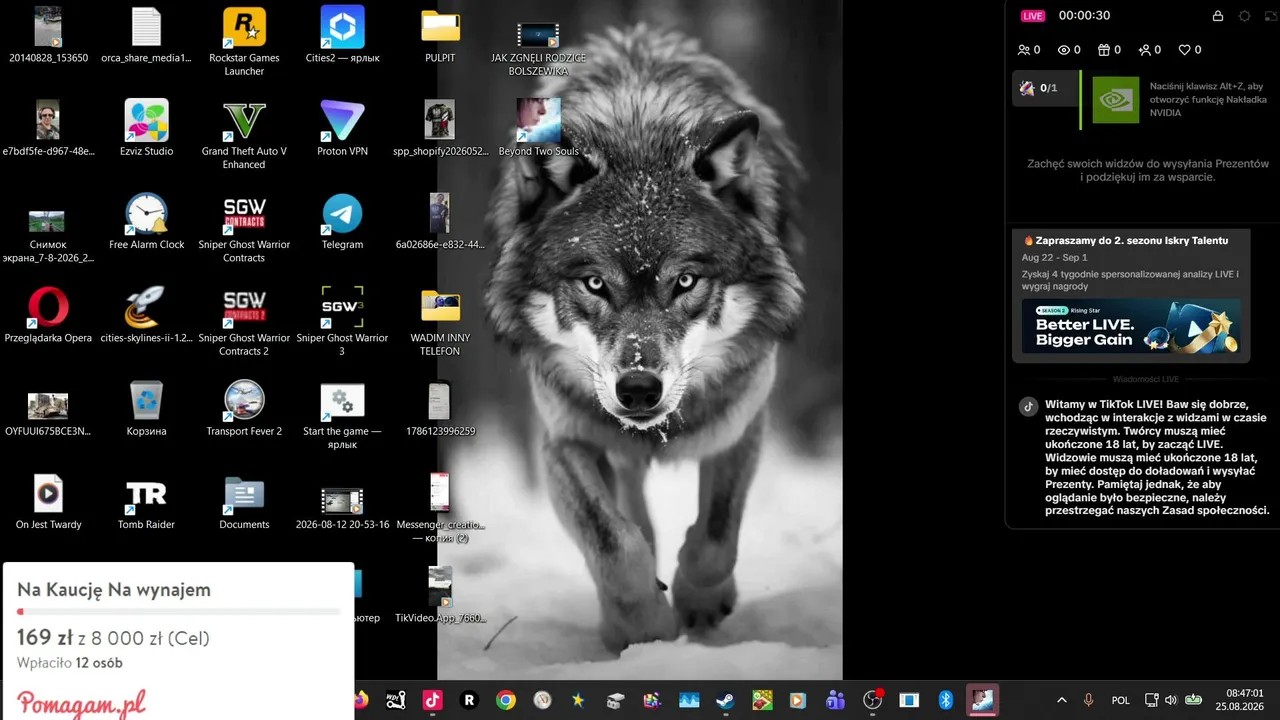
Task: Click the 00:00:30 LIVE duration timer
Action: [x=1085, y=16]
